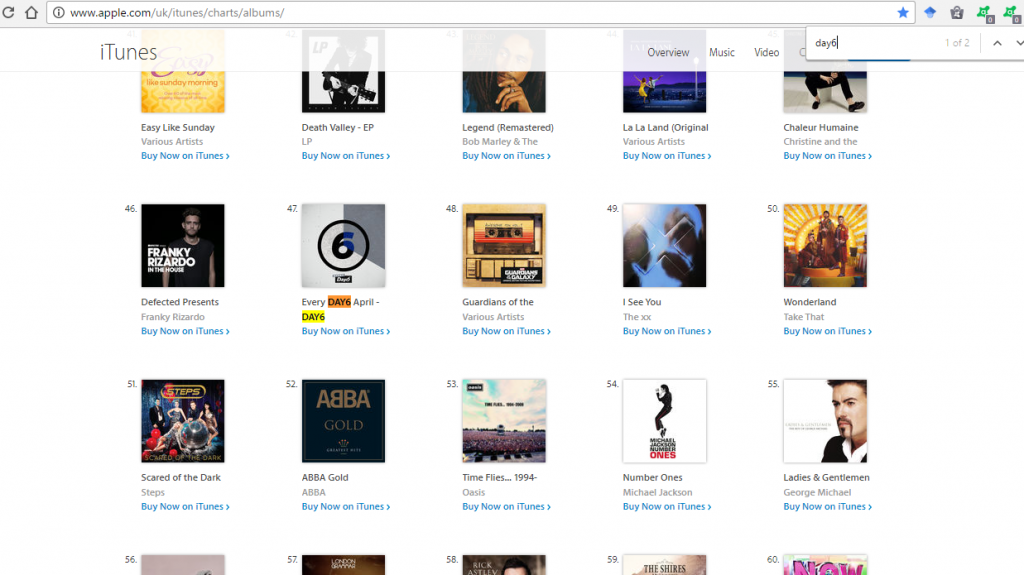Go to previous find result
1024x575 pixels.
pyautogui.click(x=997, y=43)
